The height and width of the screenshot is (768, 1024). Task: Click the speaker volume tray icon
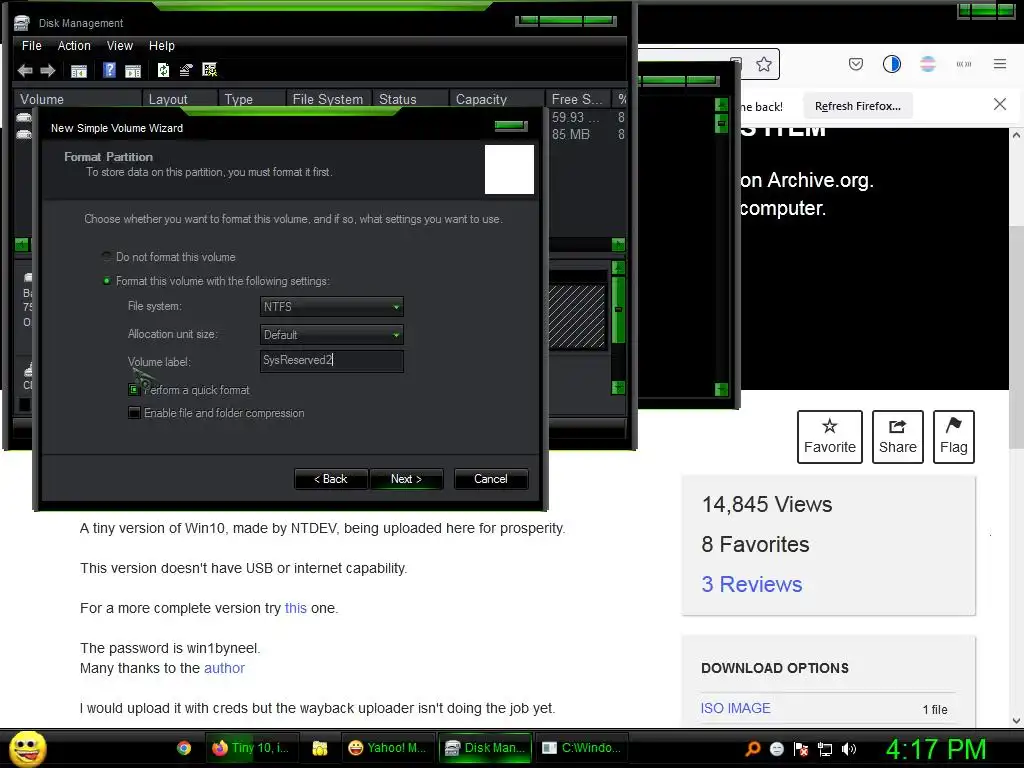click(x=848, y=749)
